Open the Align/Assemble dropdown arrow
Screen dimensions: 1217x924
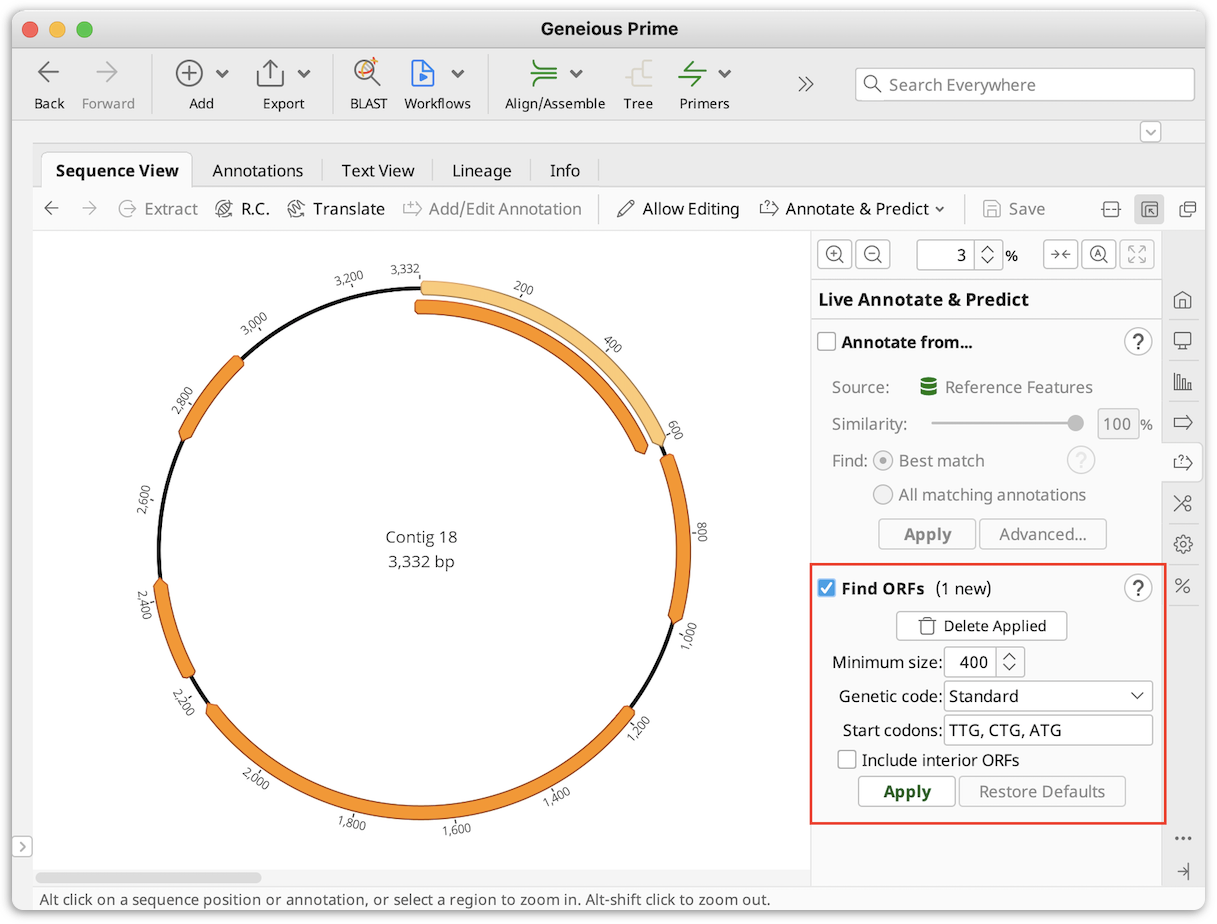coord(577,74)
